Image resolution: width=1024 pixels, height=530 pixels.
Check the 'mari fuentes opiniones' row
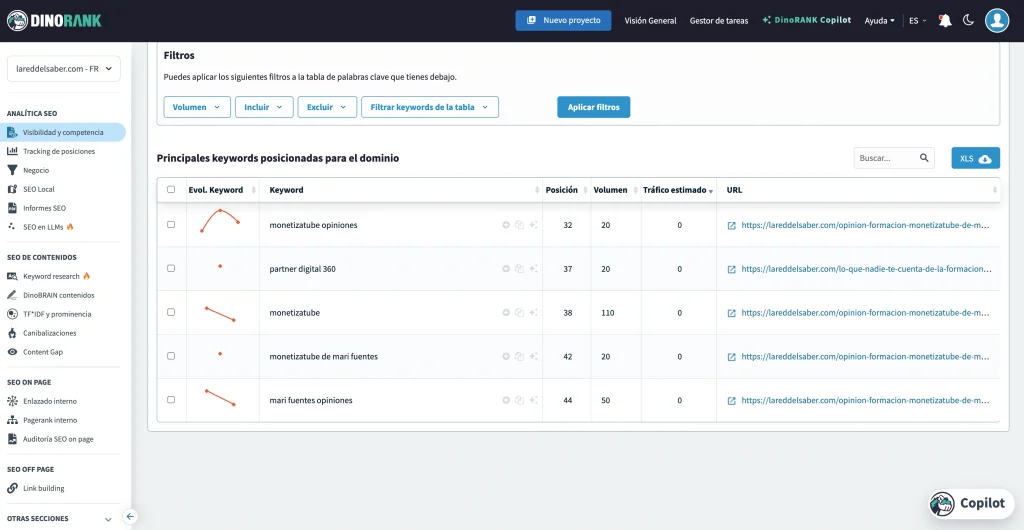click(171, 399)
